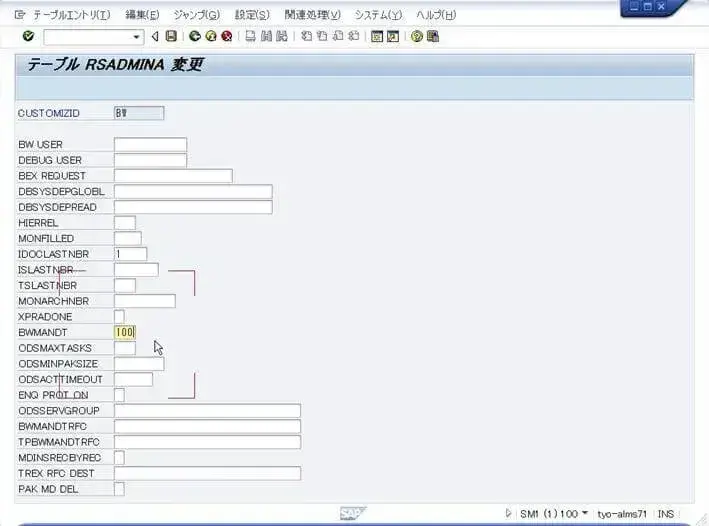Click the Previous Page icon
The image size is (709, 526).
(x=322, y=36)
